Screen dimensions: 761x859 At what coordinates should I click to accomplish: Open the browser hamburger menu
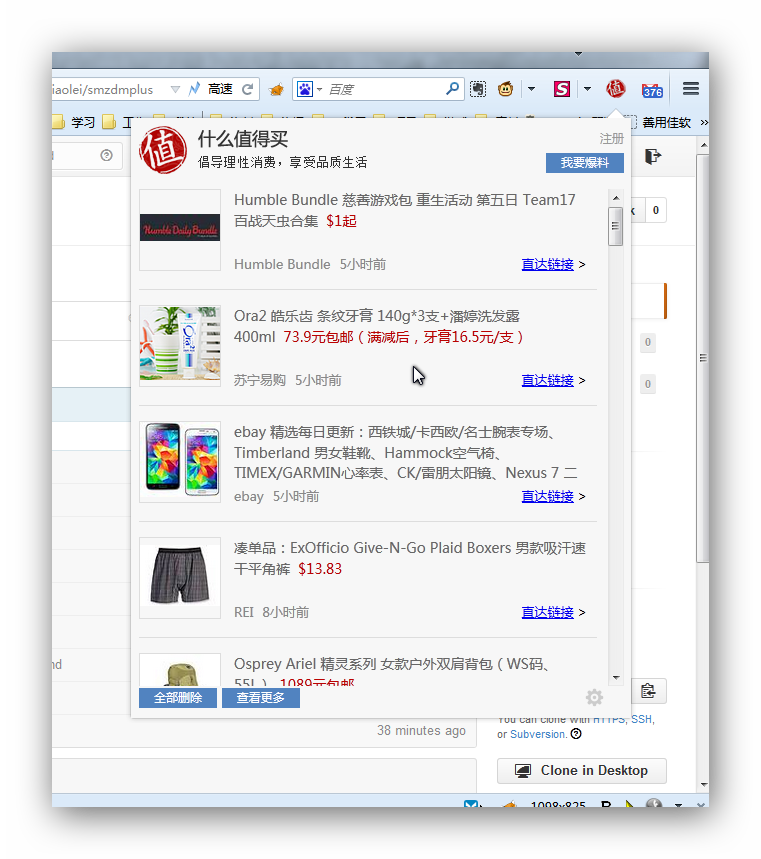coord(691,88)
